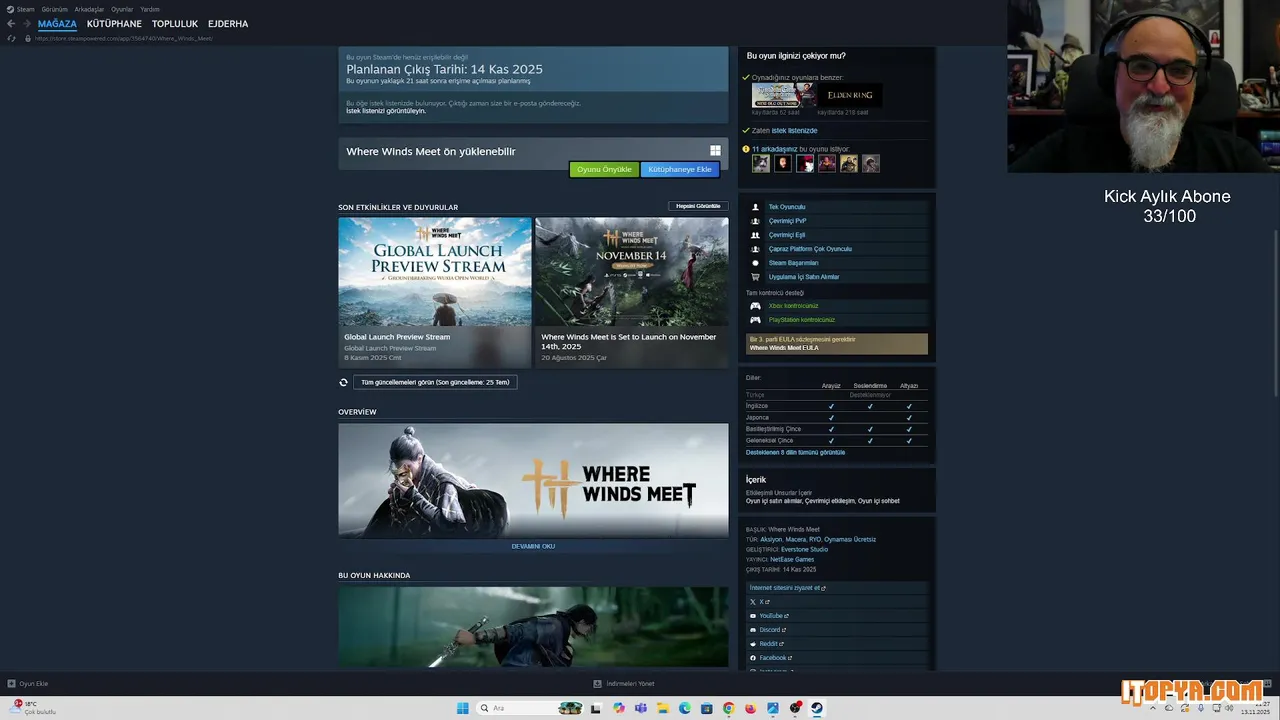
Task: Click the Everstone Studio developer link
Action: [804, 549]
